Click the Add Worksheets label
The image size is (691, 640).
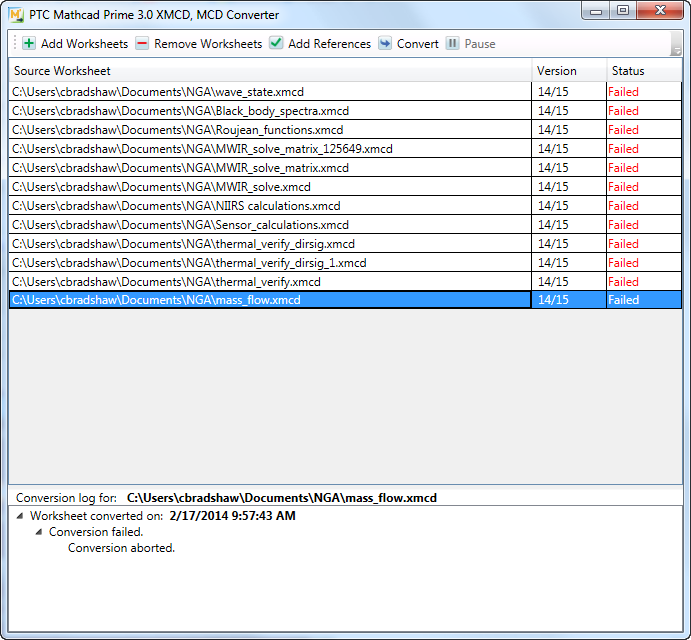[x=85, y=44]
